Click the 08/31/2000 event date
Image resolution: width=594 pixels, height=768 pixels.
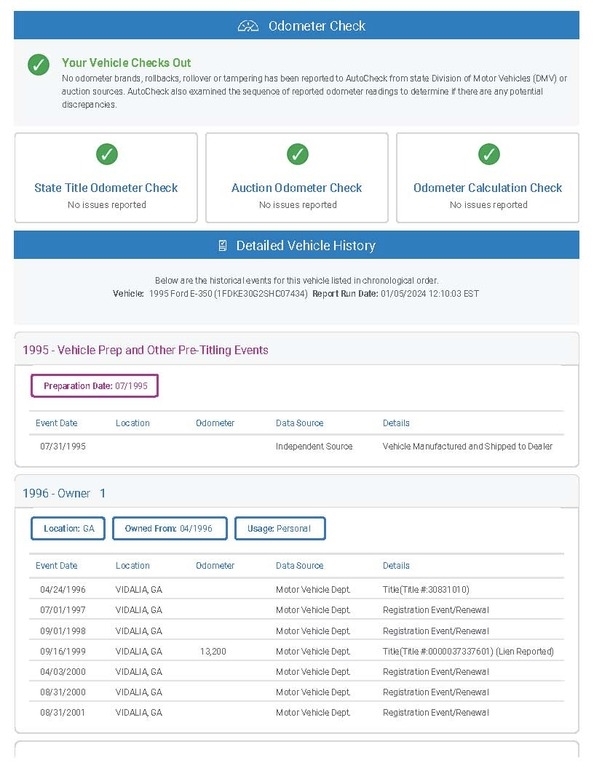[x=63, y=693]
